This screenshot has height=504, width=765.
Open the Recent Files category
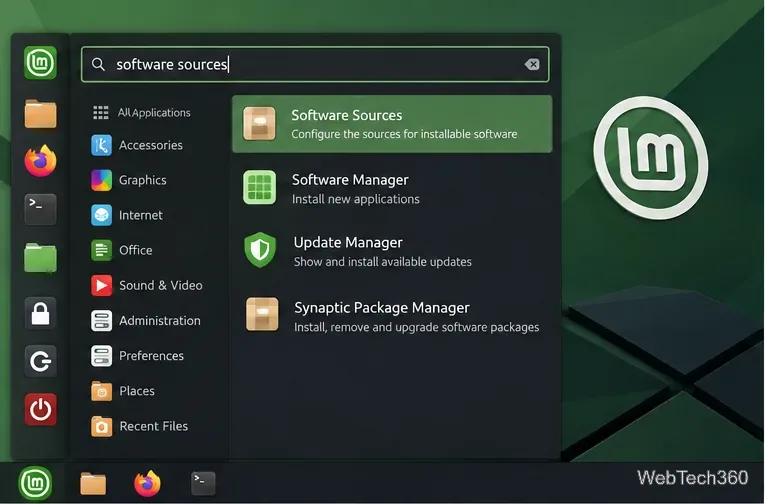(140, 426)
